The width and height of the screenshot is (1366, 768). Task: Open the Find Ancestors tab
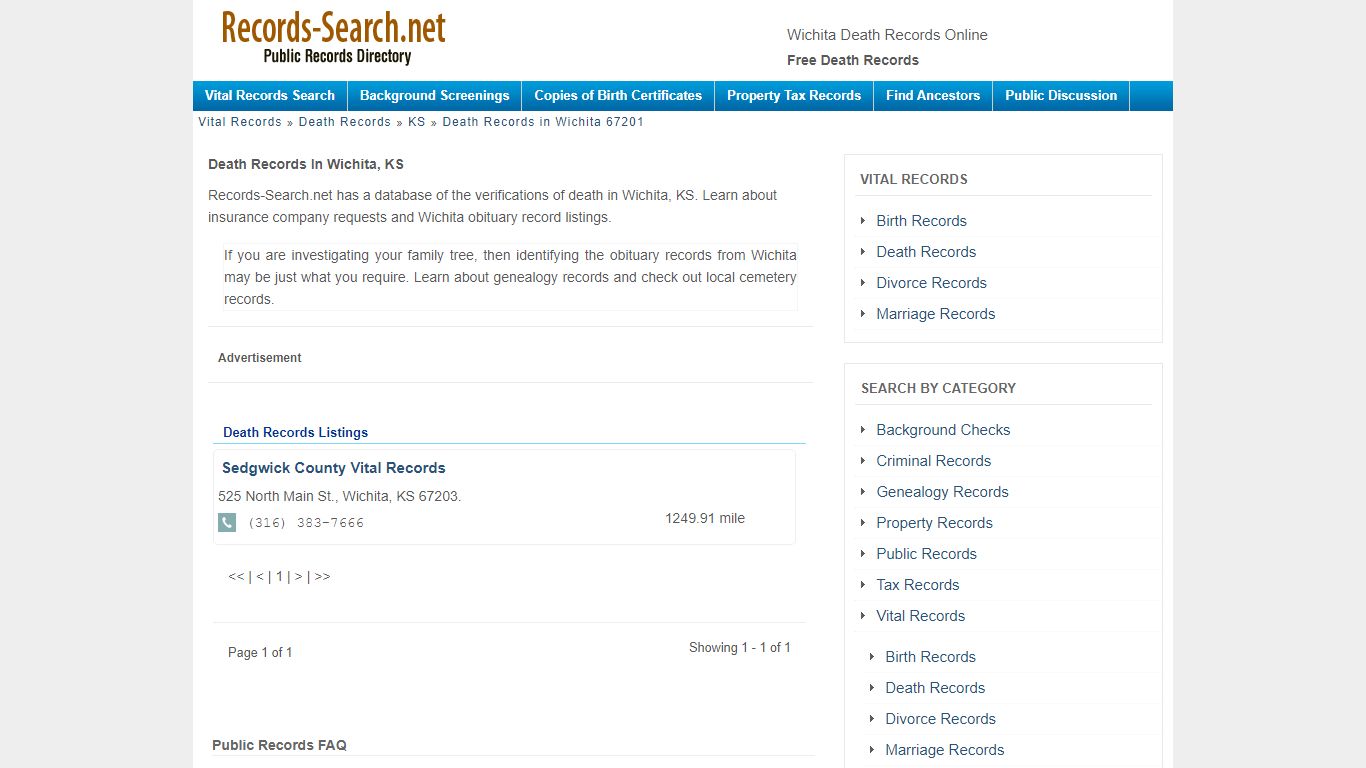coord(933,96)
